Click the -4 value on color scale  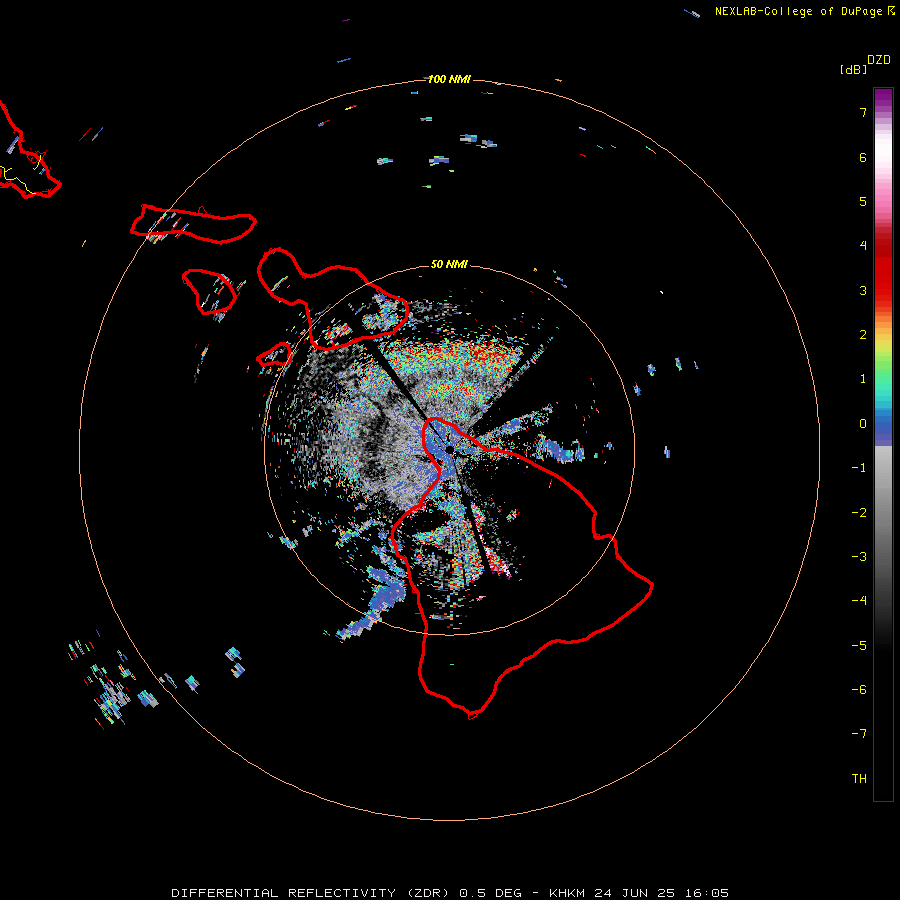click(859, 601)
